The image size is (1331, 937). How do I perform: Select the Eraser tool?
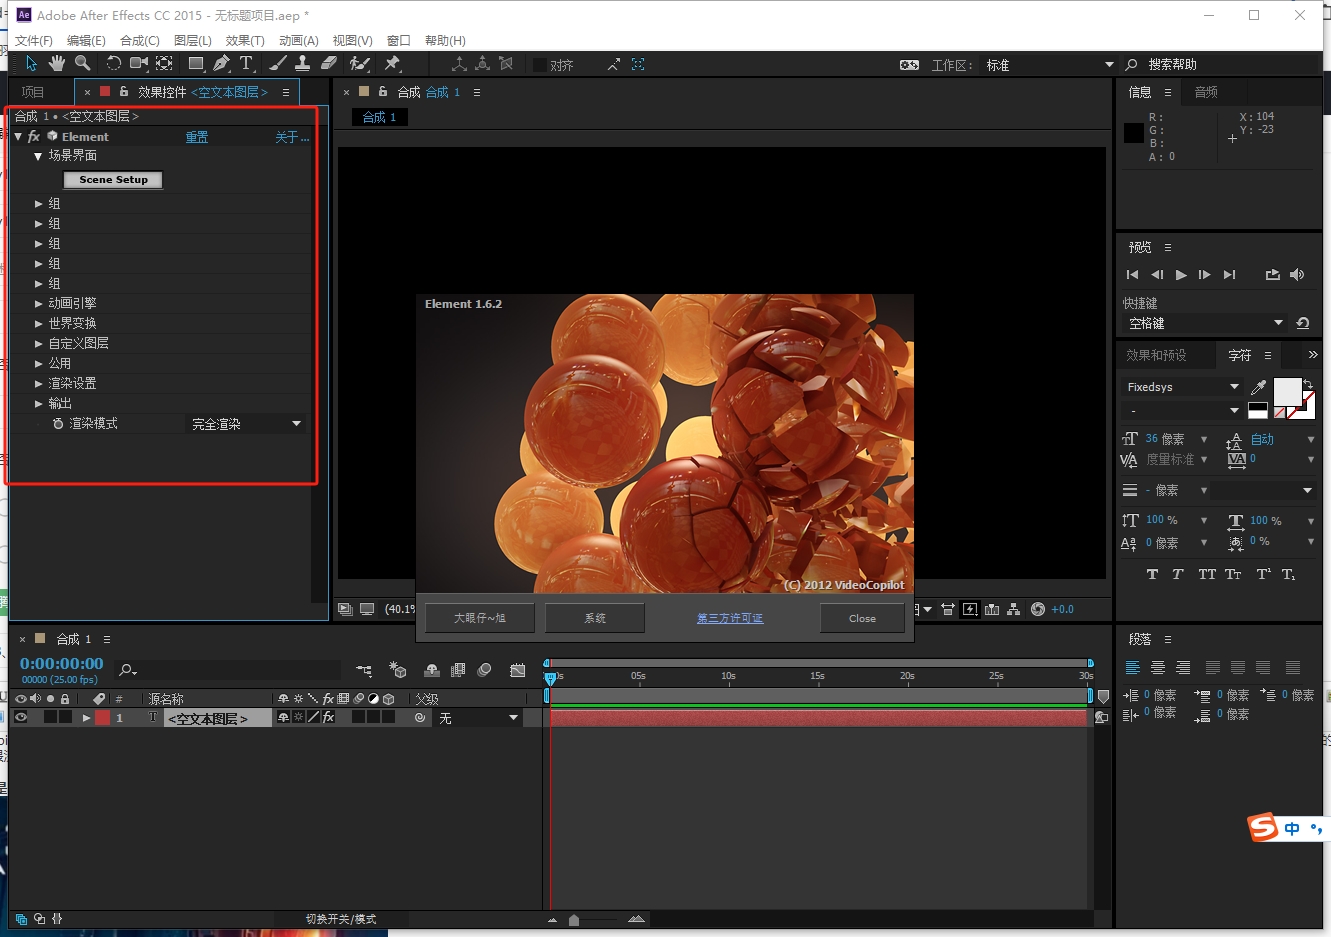pos(329,64)
